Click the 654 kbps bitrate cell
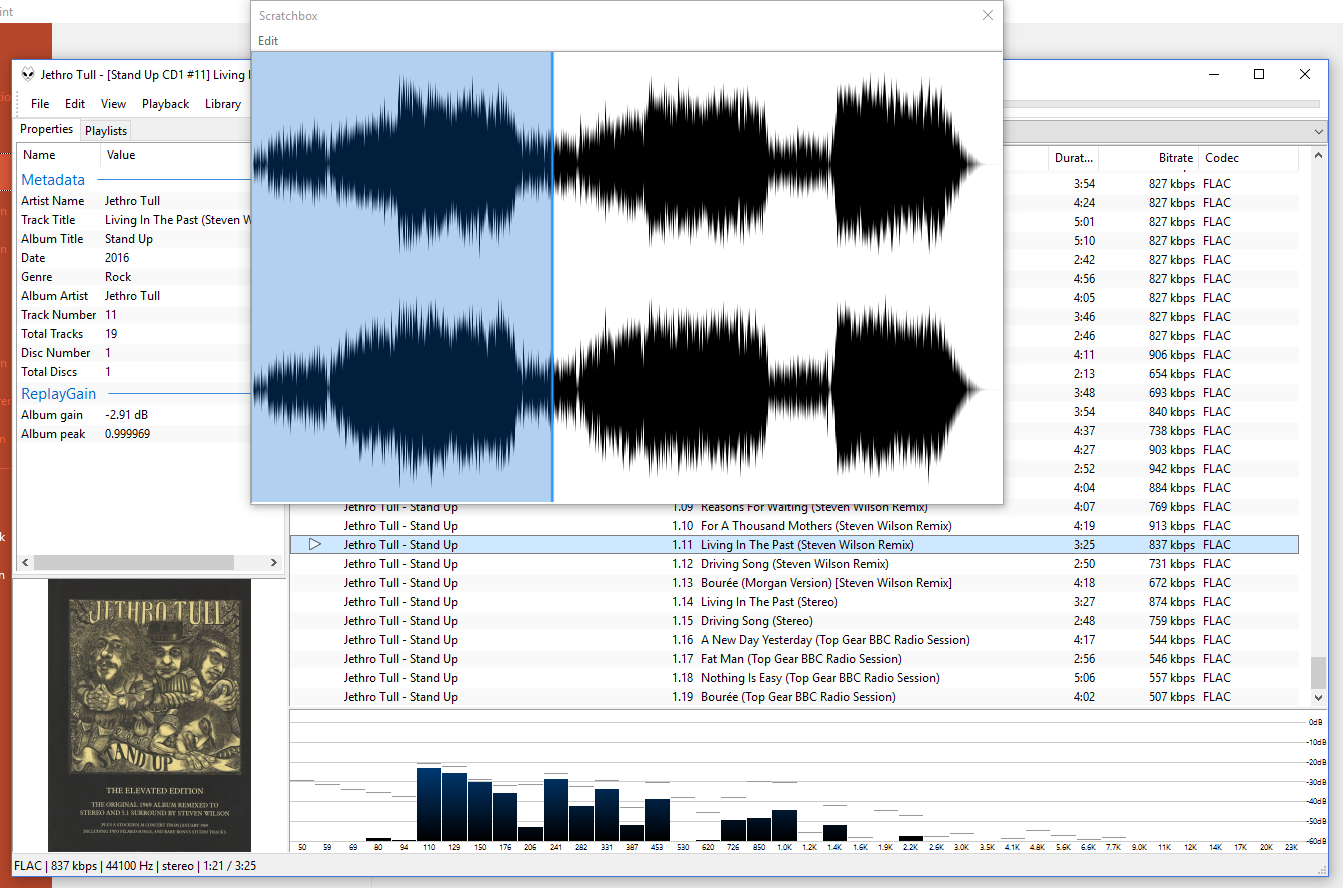The height and width of the screenshot is (888, 1343). coord(1171,374)
